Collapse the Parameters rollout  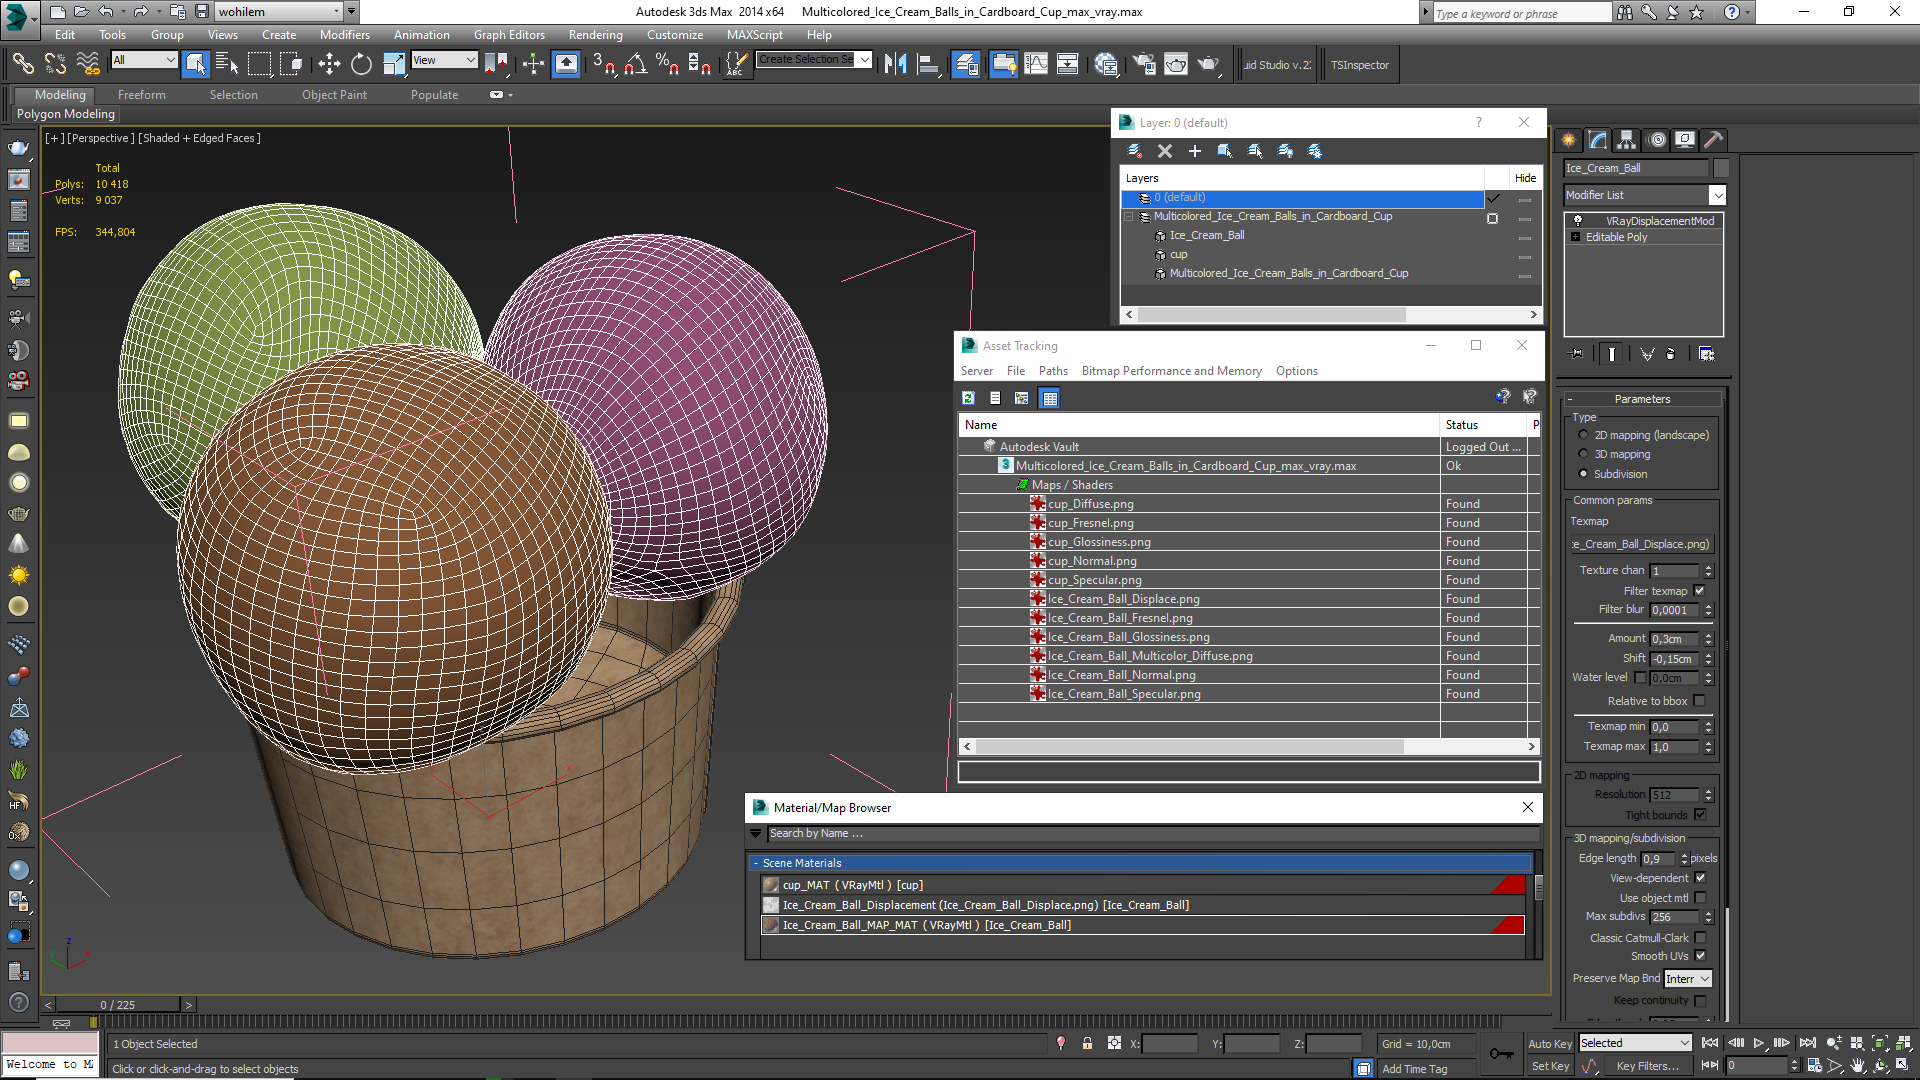click(x=1642, y=399)
